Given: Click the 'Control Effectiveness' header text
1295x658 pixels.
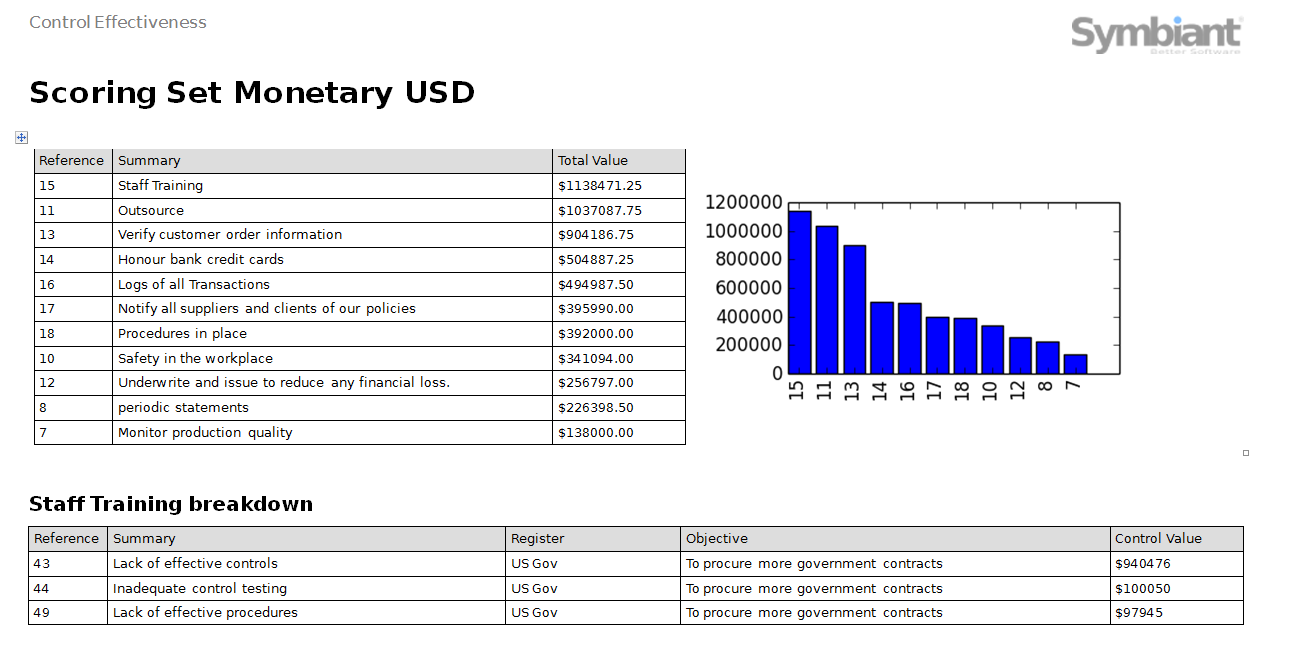Looking at the screenshot, I should click(x=118, y=22).
